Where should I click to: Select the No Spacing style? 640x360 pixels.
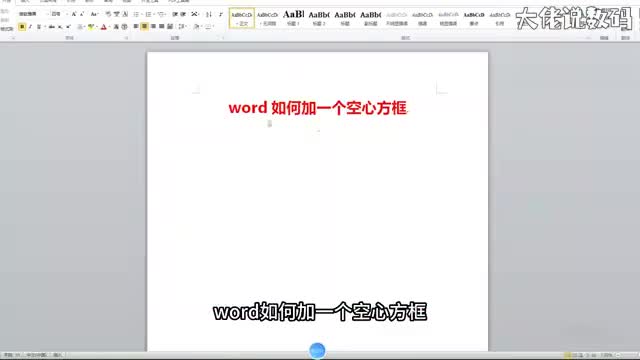click(x=267, y=18)
